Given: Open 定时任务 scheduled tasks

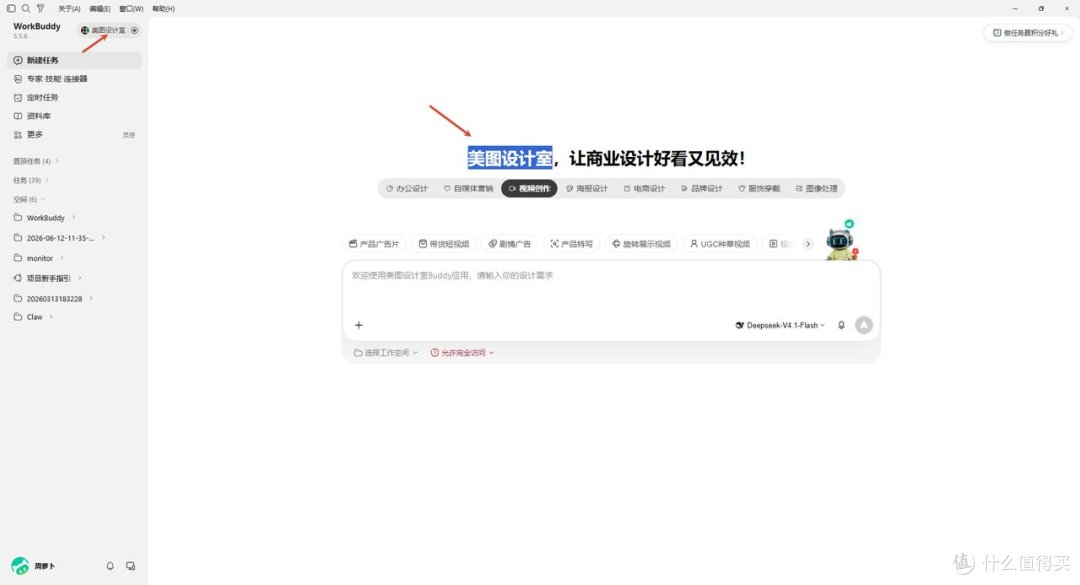Looking at the screenshot, I should coord(74,97).
